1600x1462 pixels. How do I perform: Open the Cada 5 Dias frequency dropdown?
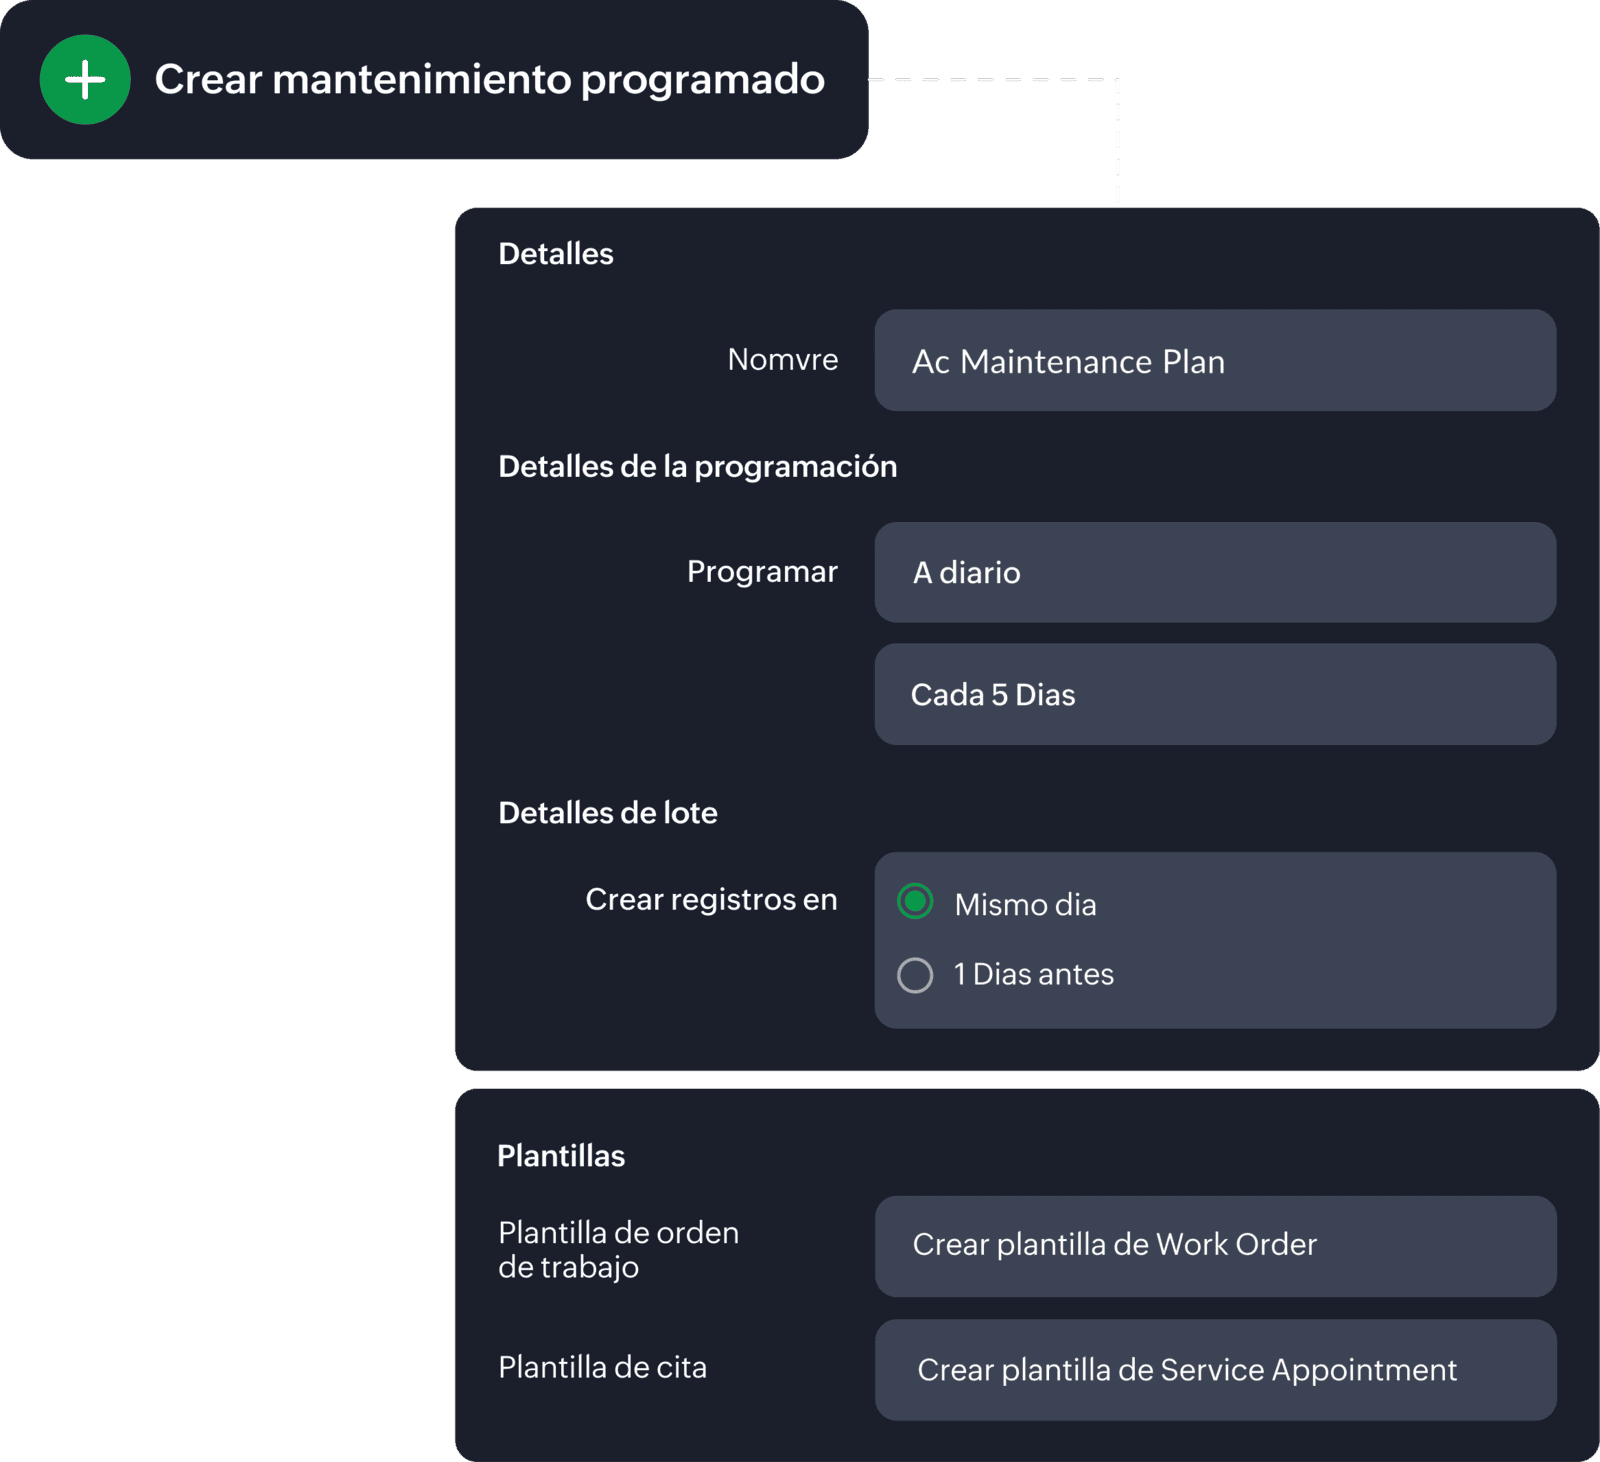pyautogui.click(x=1214, y=695)
